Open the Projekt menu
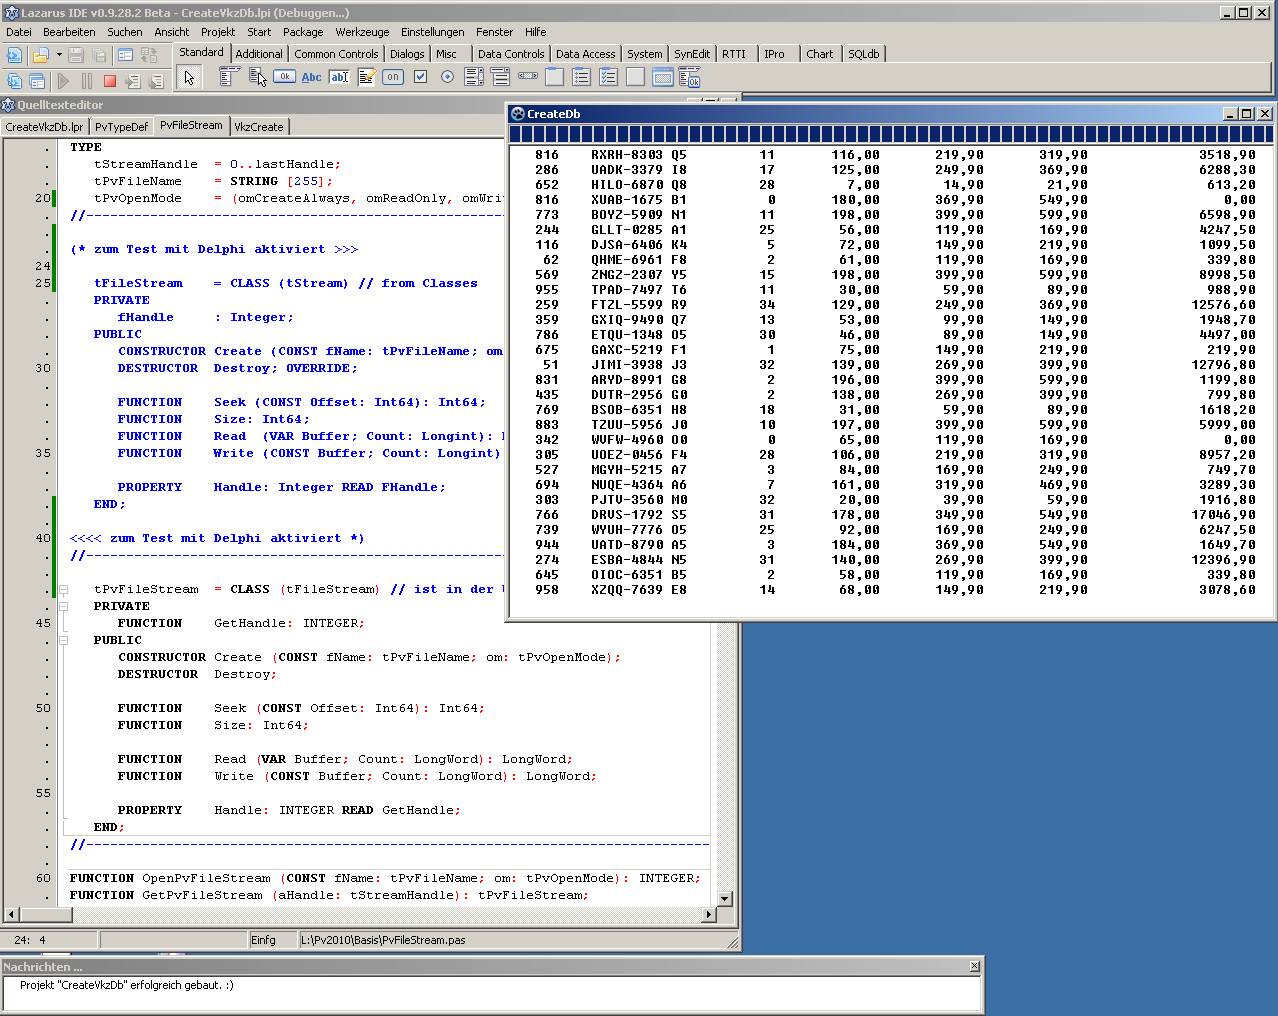The image size is (1278, 1016). (217, 32)
